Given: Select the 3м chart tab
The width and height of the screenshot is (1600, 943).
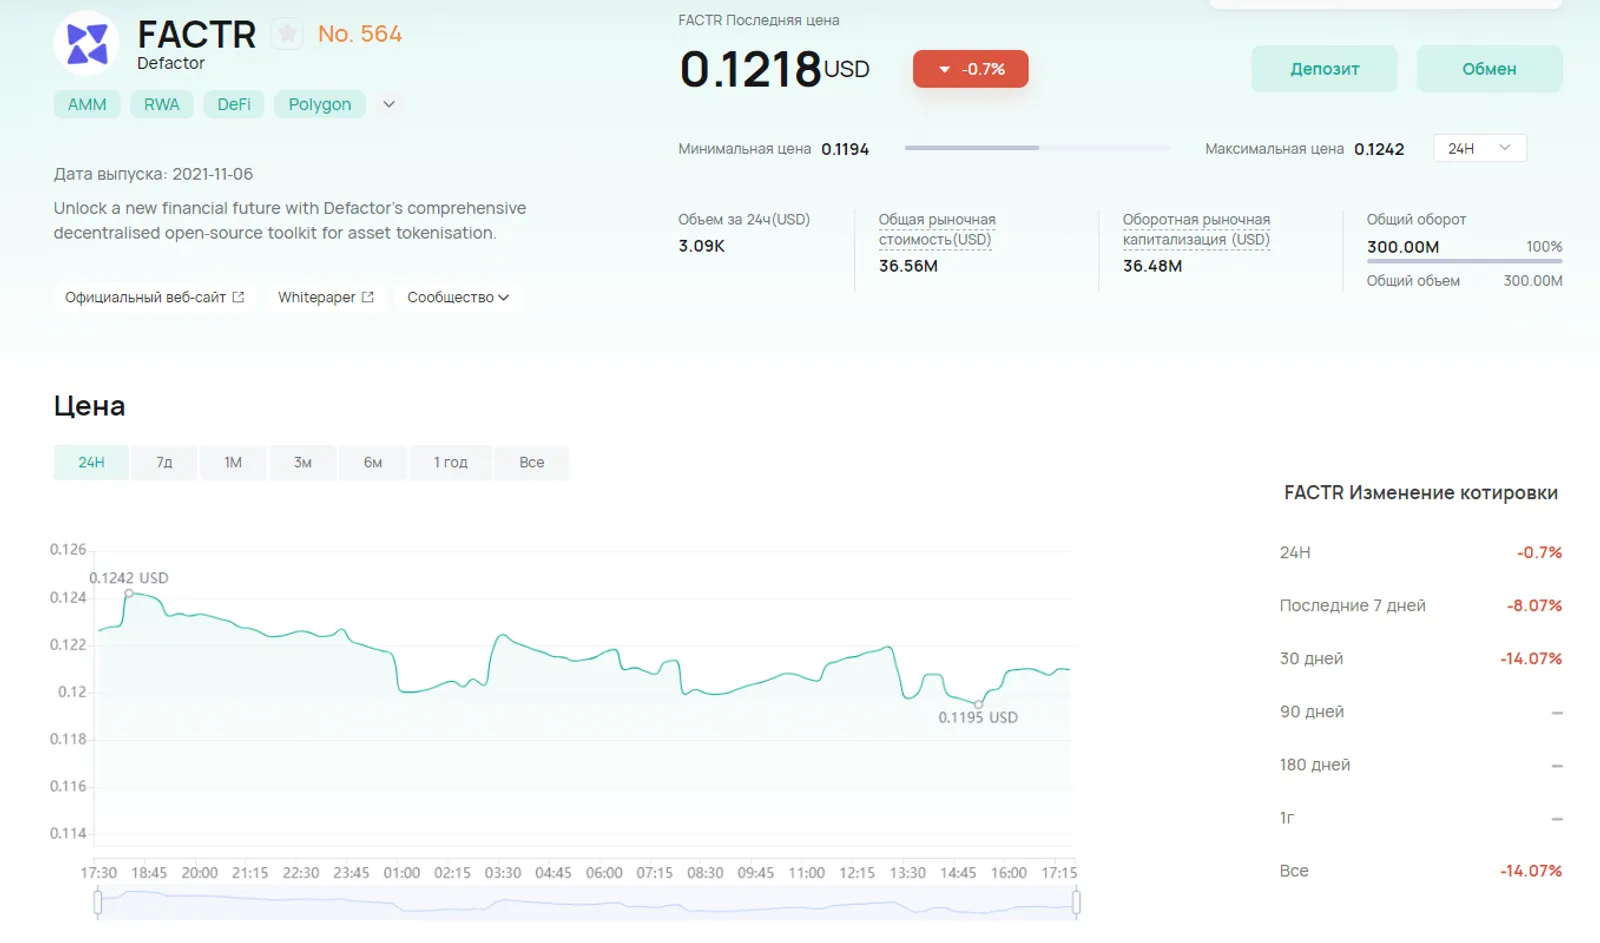Looking at the screenshot, I should click(303, 462).
